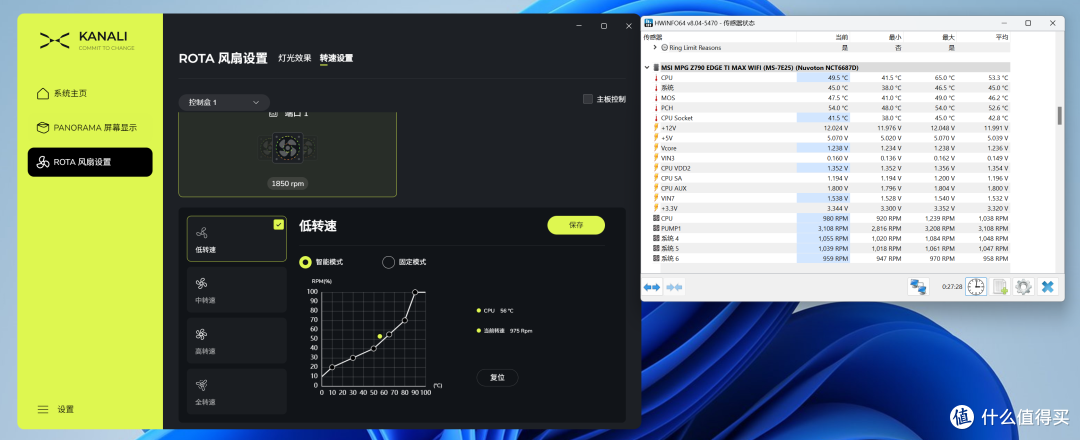The image size is (1080, 440).
Task: Click the fan icon beside ROTA 风扇设置 in sidebar
Action: click(43, 163)
